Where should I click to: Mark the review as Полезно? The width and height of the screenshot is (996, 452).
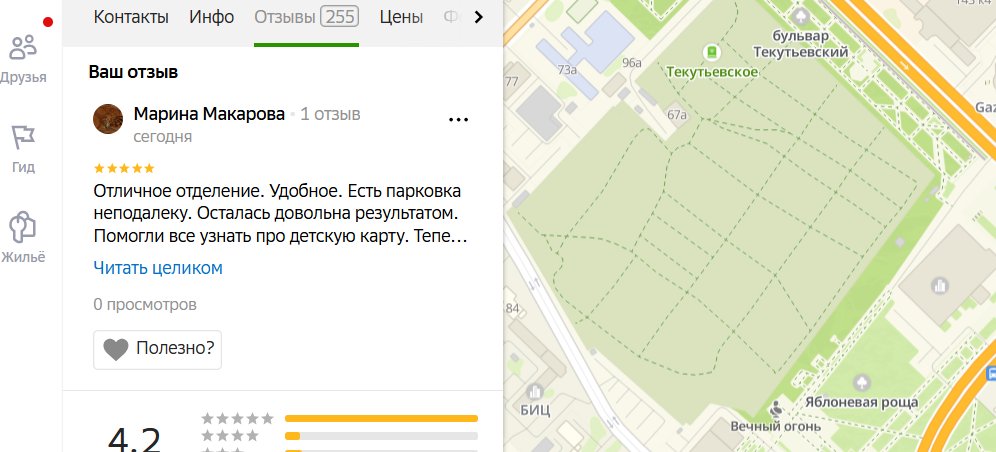click(x=158, y=349)
